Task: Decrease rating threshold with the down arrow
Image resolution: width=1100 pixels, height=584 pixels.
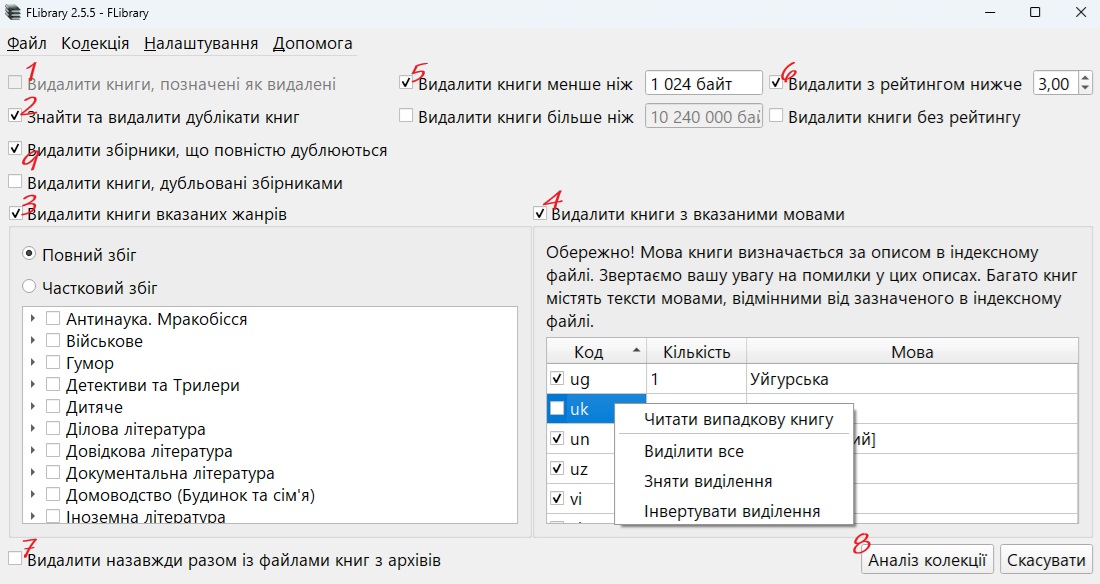Action: pos(1085,88)
